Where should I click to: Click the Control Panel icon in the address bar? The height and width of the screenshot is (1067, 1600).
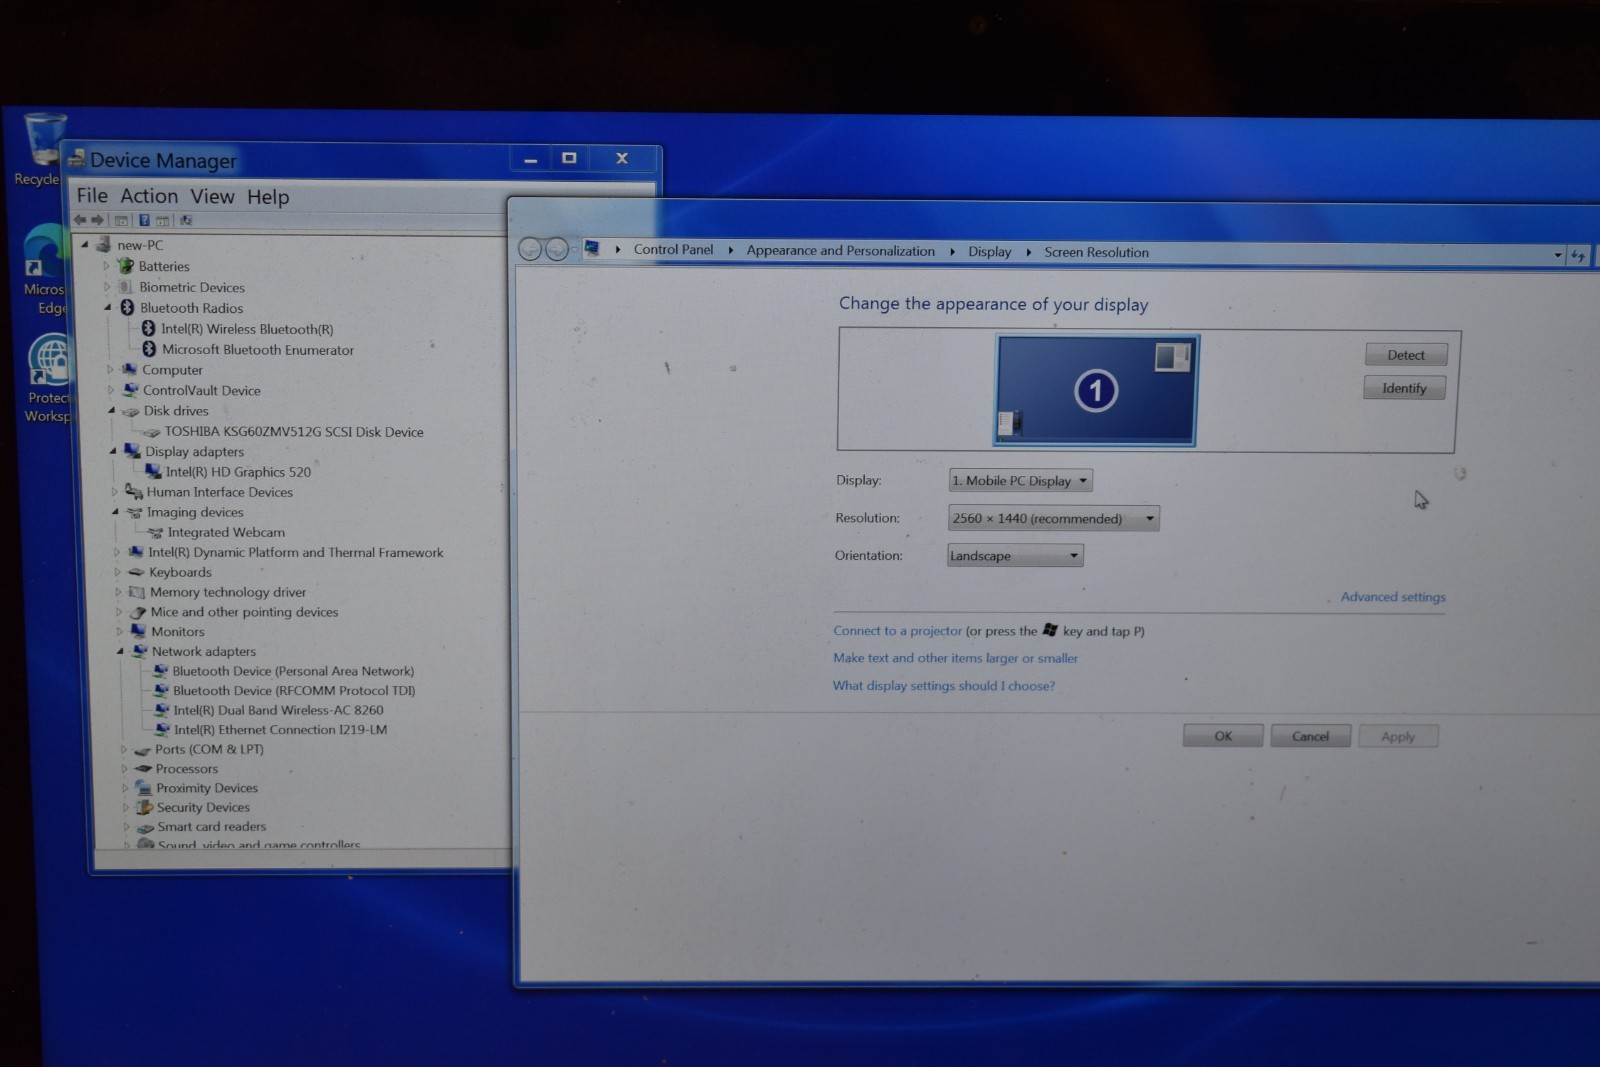pyautogui.click(x=592, y=248)
